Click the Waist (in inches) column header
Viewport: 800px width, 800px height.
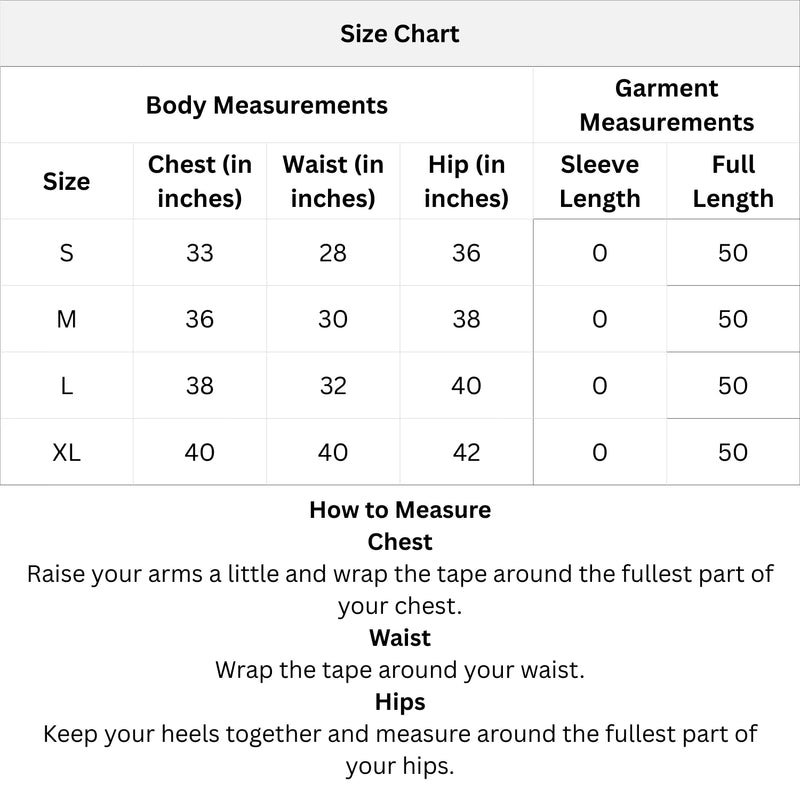point(333,181)
